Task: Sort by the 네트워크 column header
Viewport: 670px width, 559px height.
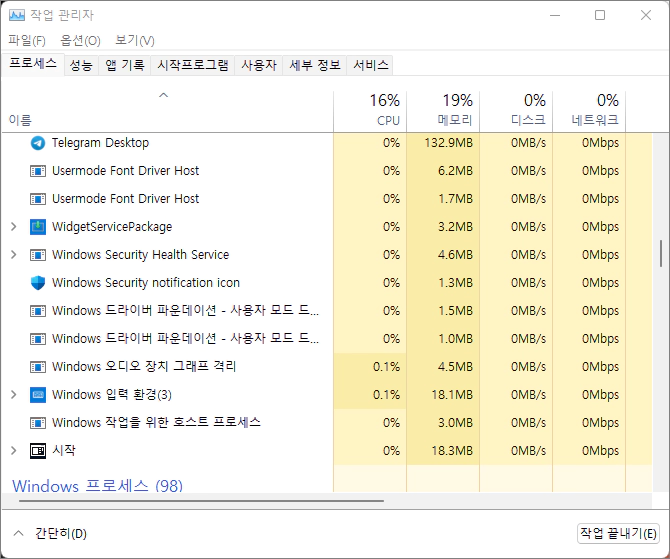Action: point(589,111)
